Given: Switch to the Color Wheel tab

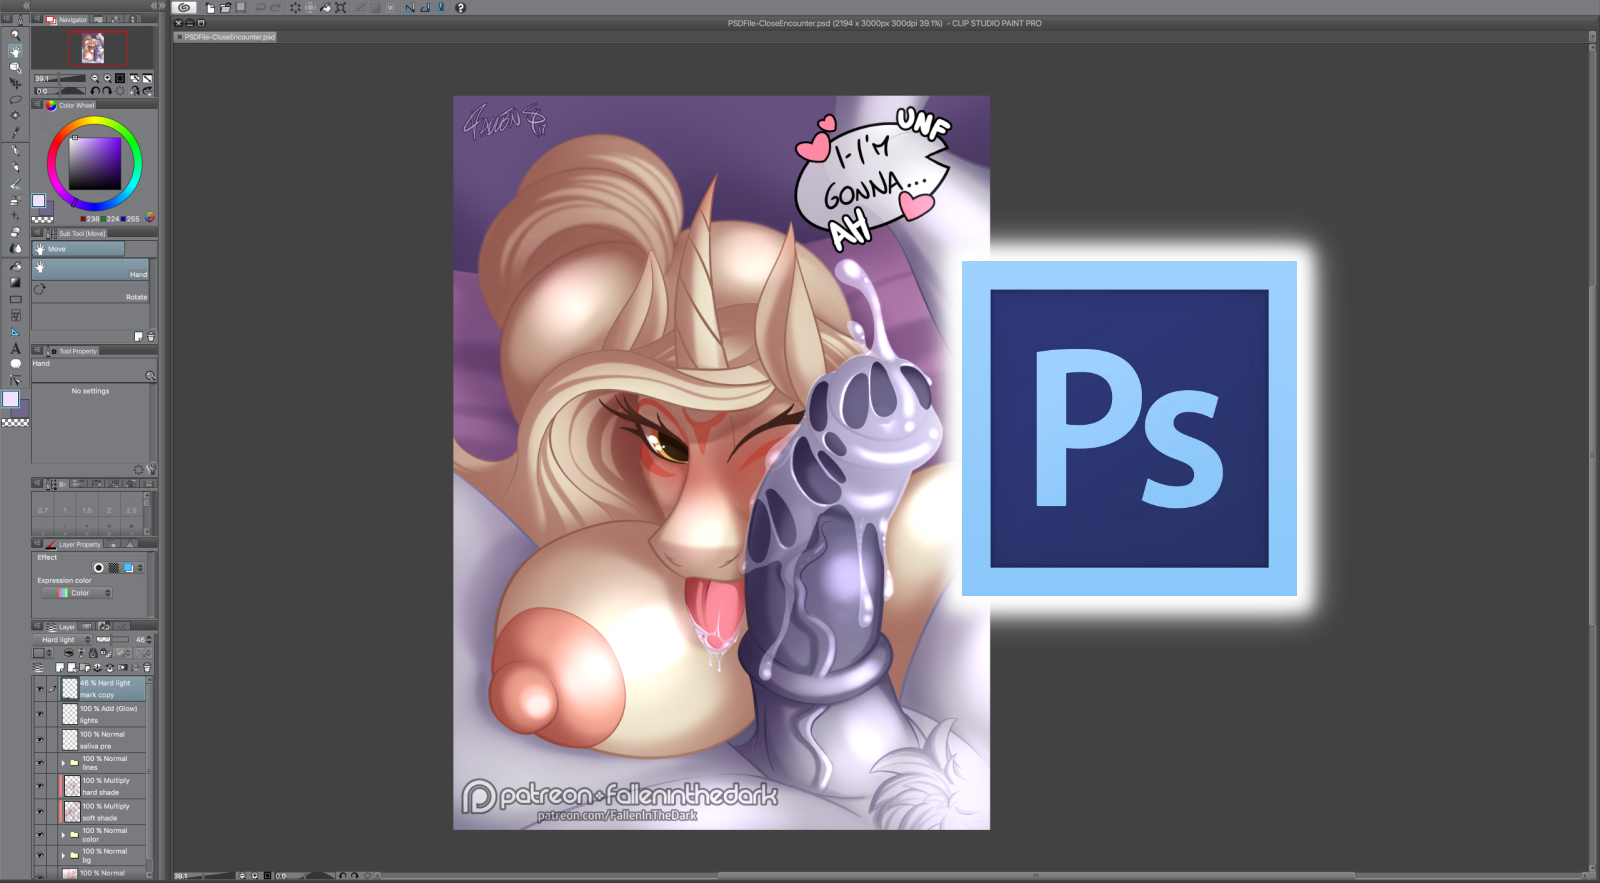Looking at the screenshot, I should [71, 105].
